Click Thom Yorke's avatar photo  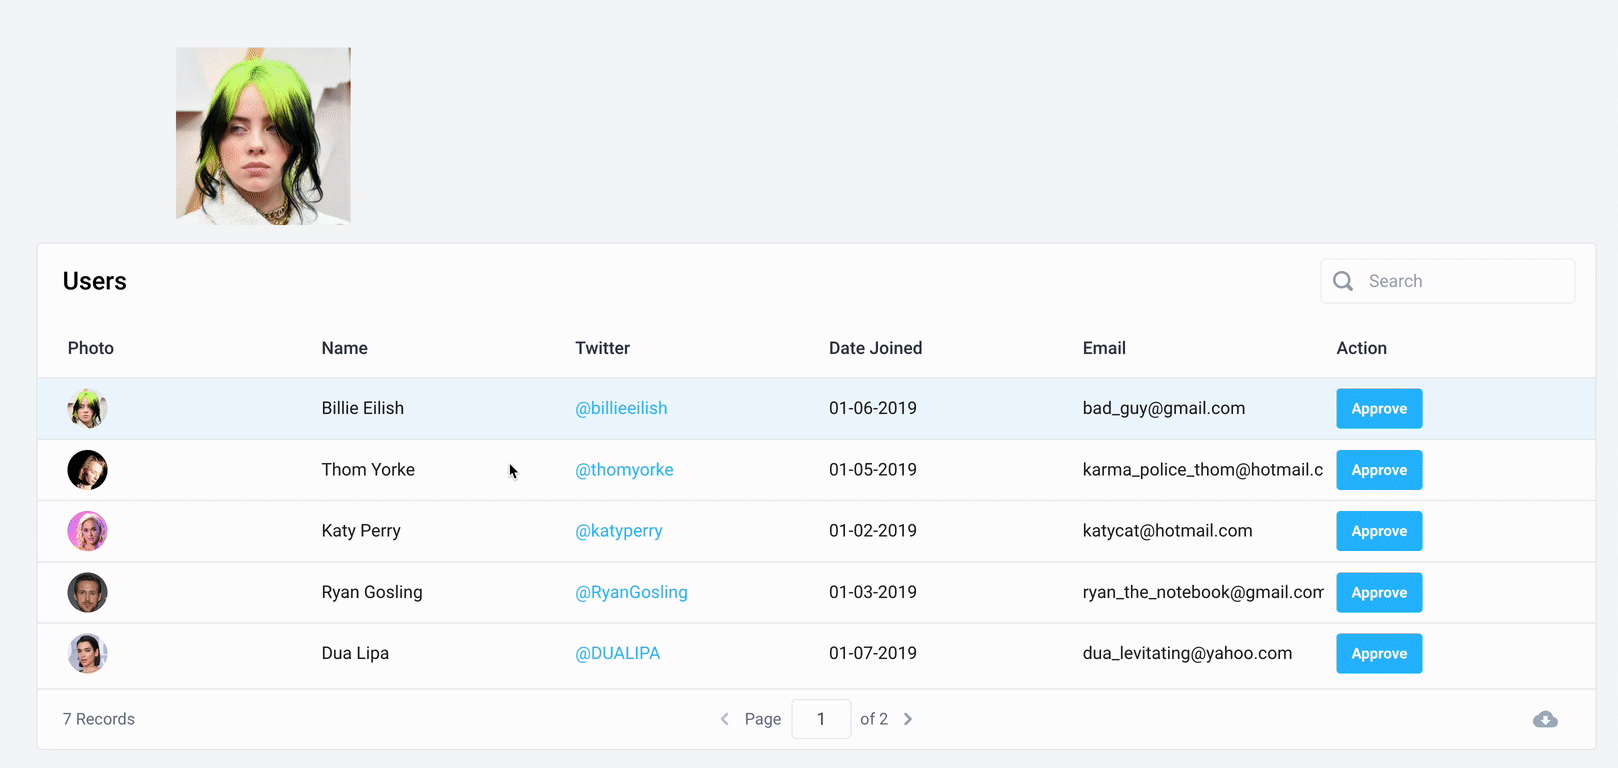87,470
